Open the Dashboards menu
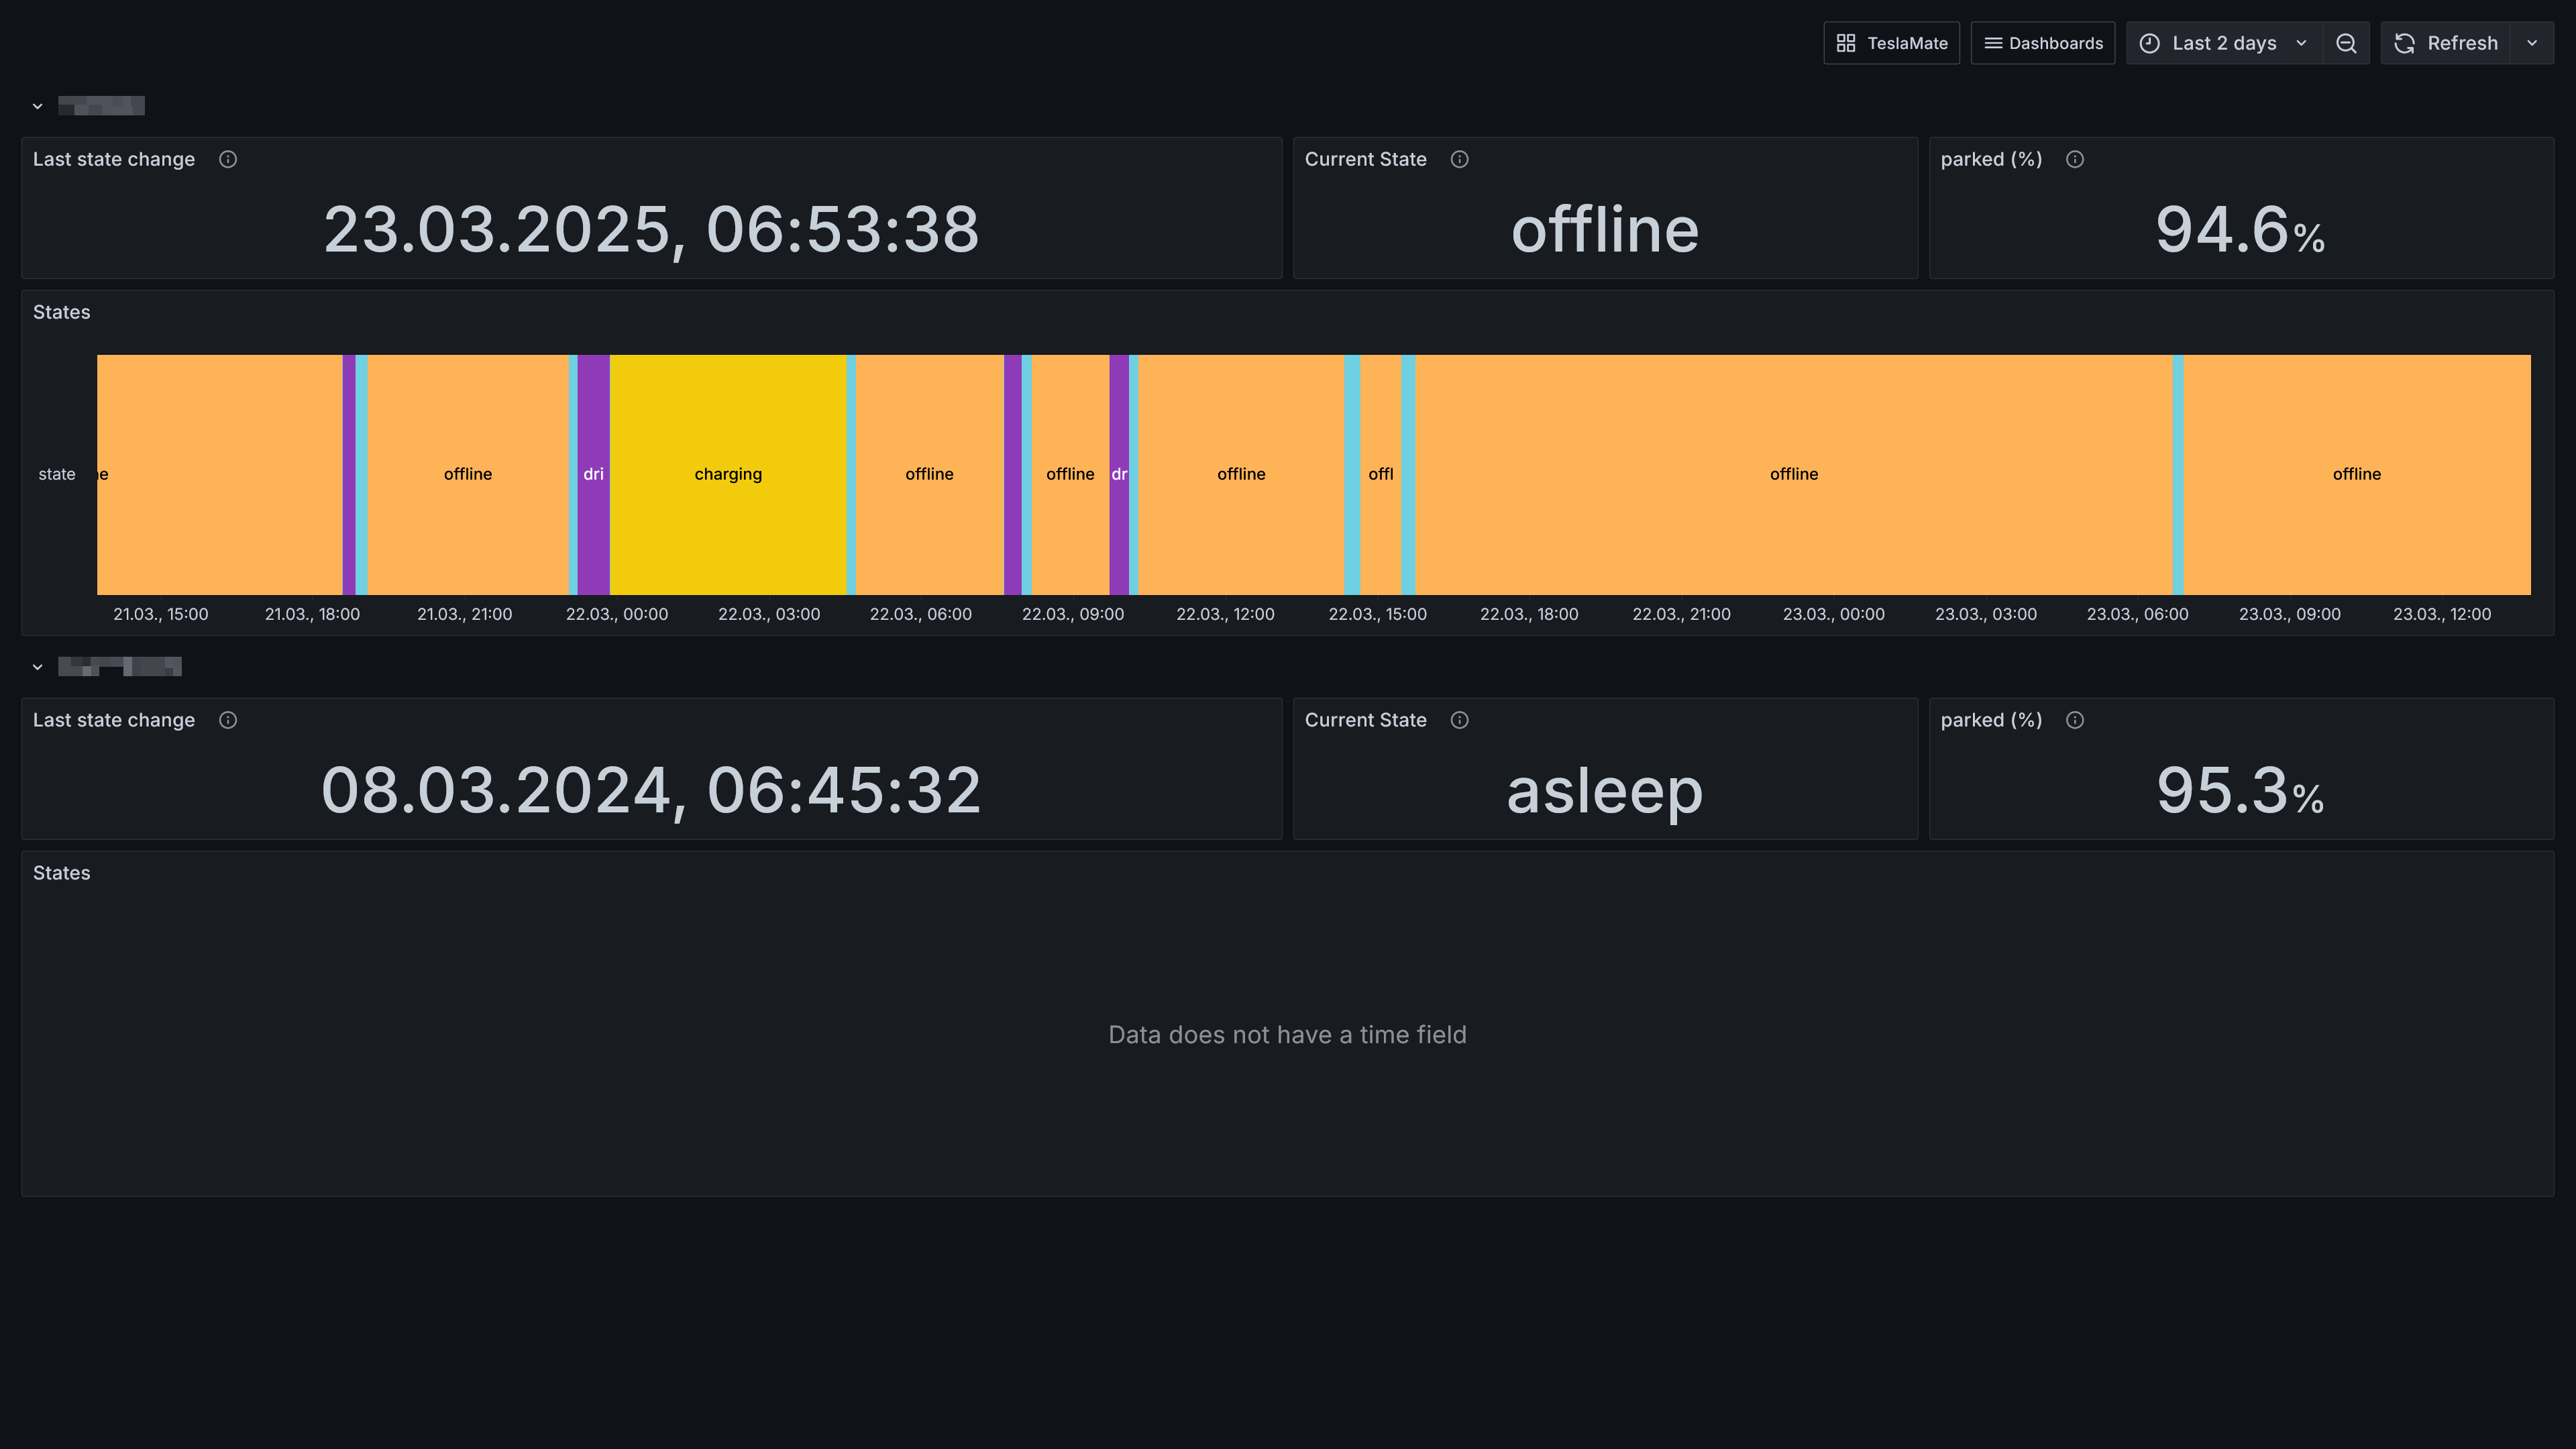The height and width of the screenshot is (1449, 2576). (2043, 43)
